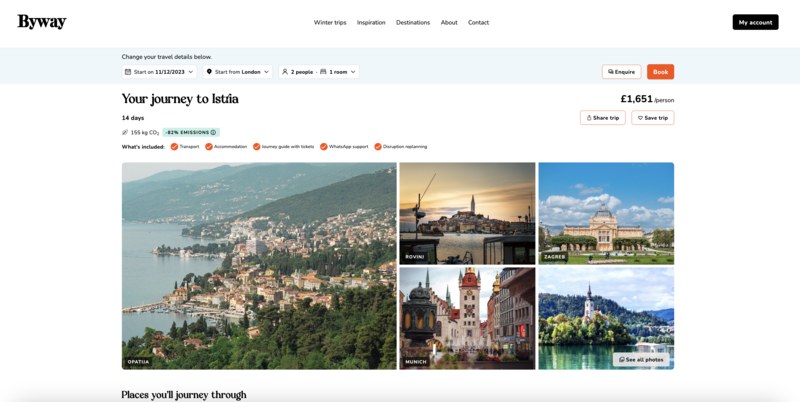Open the start date dropdown
The image size is (800, 402).
tap(160, 72)
